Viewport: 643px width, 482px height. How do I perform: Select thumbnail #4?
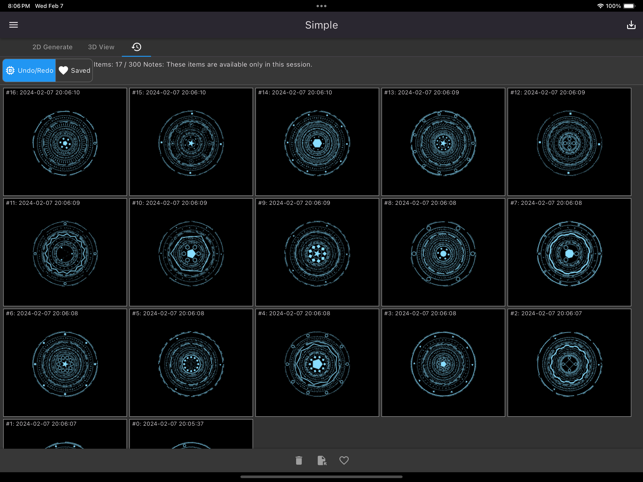pyautogui.click(x=317, y=363)
